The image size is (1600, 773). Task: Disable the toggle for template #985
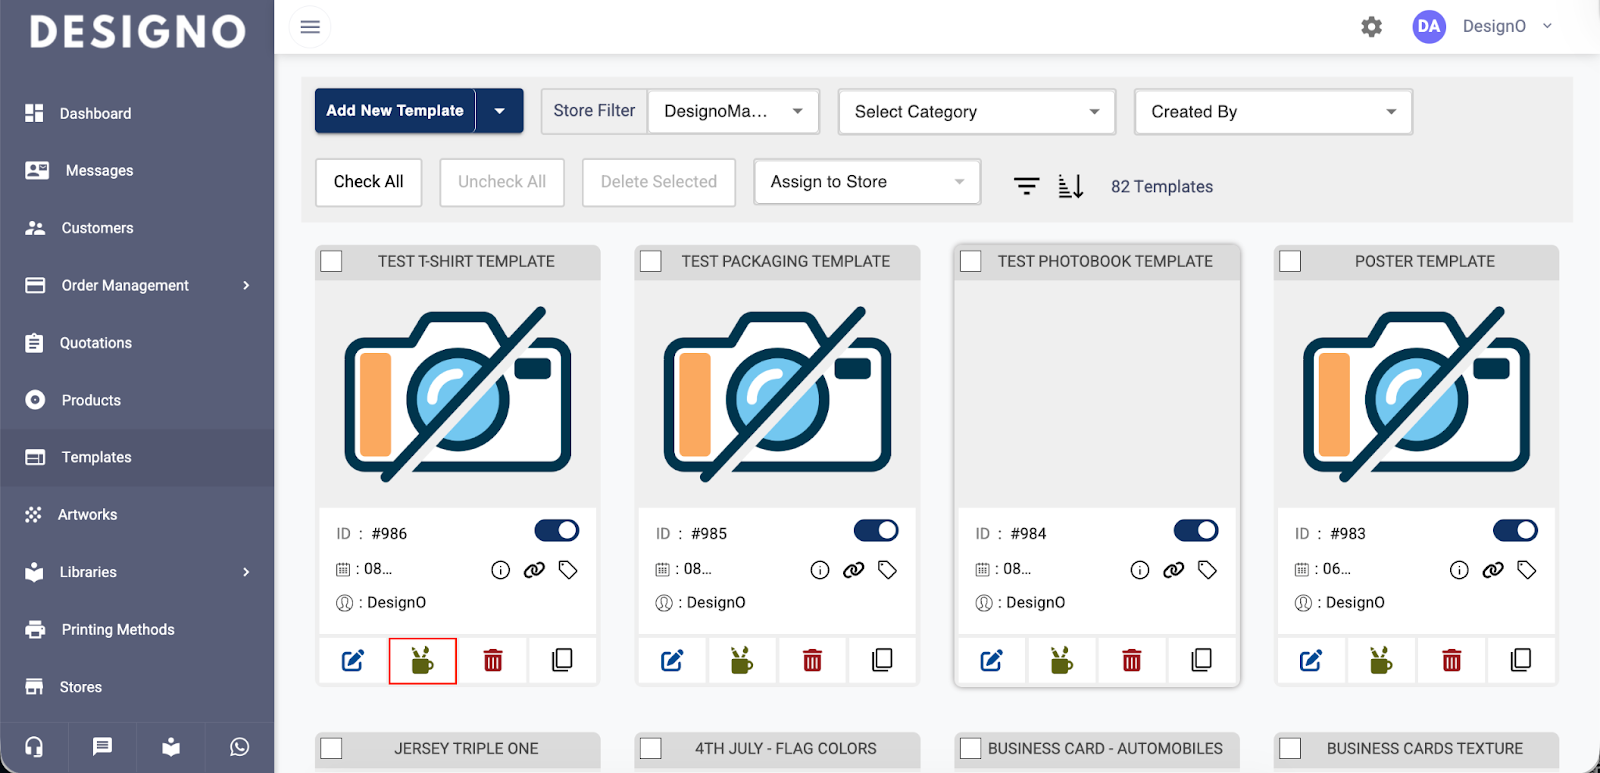[876, 531]
